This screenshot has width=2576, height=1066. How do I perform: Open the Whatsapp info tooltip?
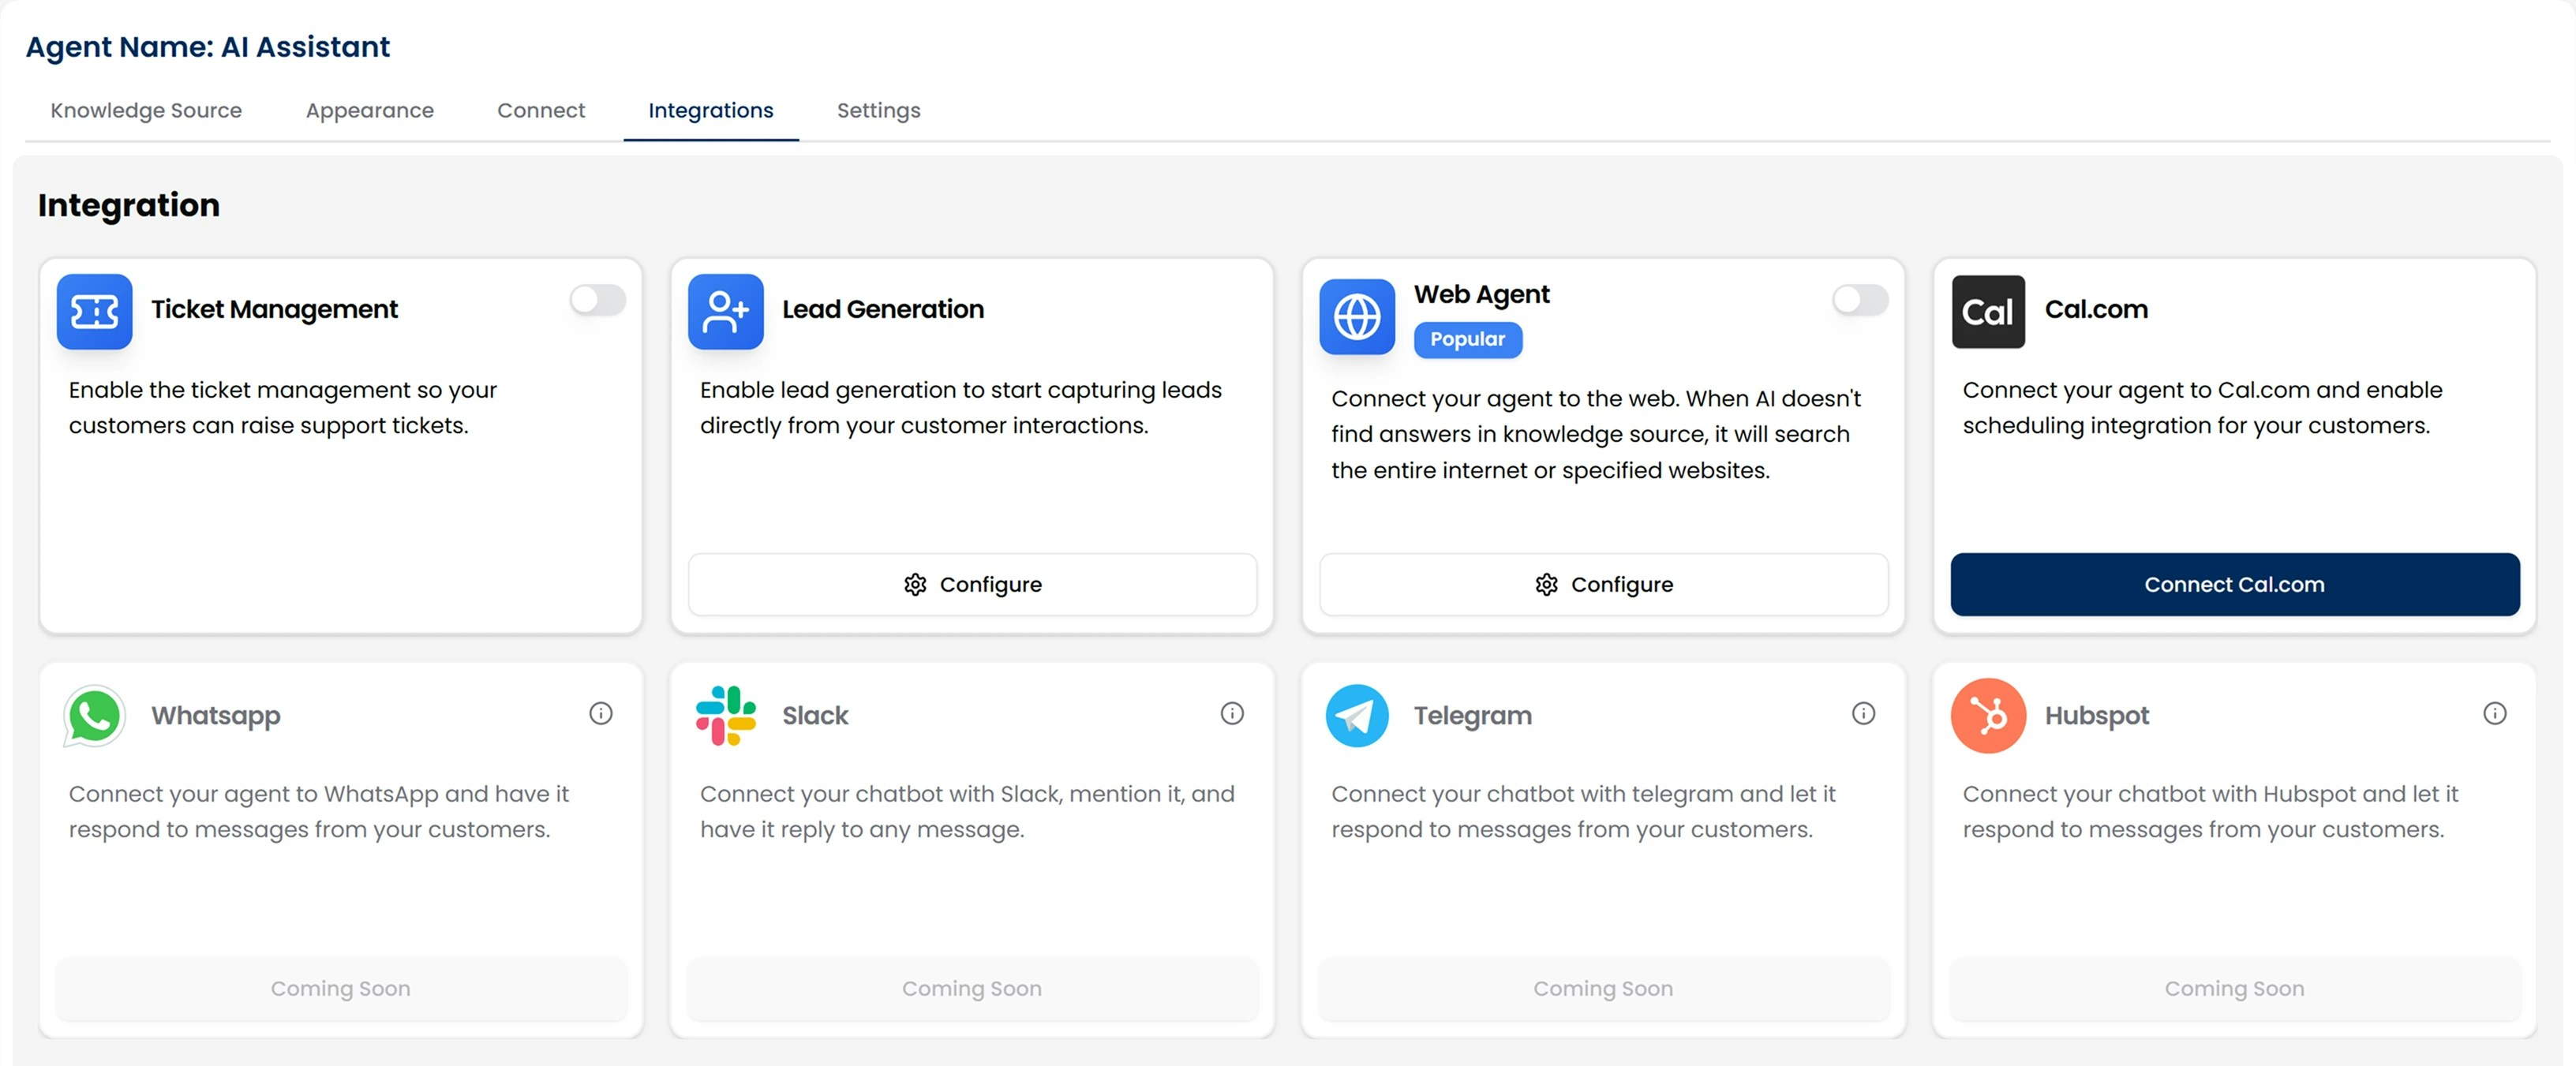[600, 713]
